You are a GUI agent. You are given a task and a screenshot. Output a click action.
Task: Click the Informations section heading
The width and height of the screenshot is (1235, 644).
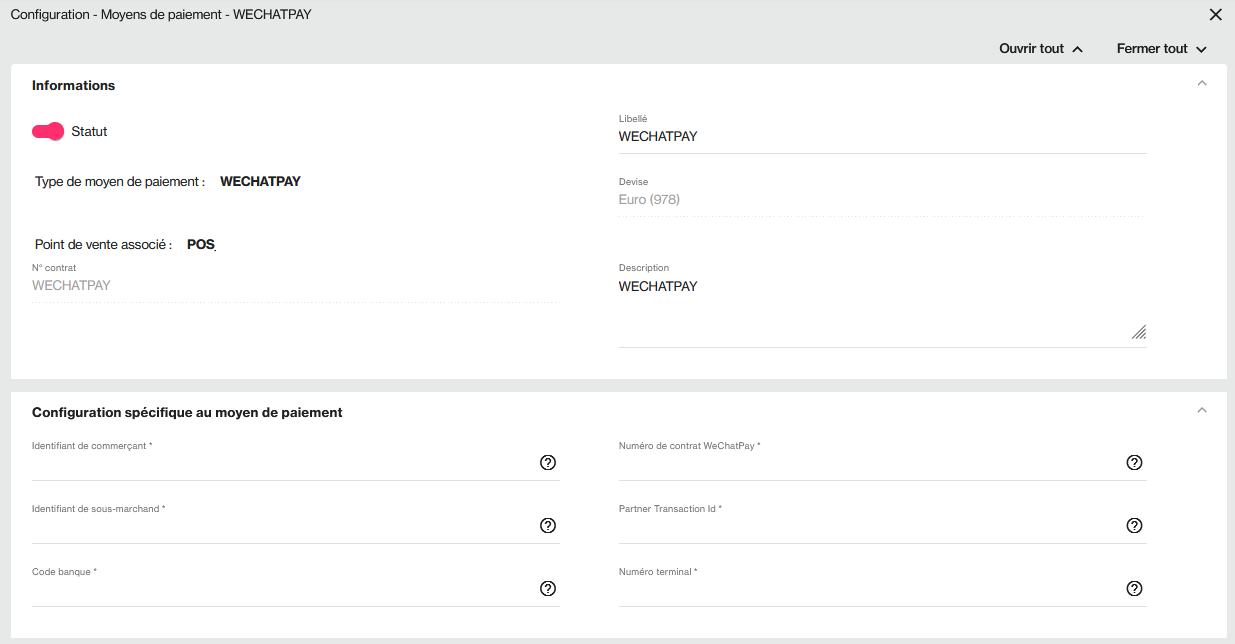click(74, 86)
